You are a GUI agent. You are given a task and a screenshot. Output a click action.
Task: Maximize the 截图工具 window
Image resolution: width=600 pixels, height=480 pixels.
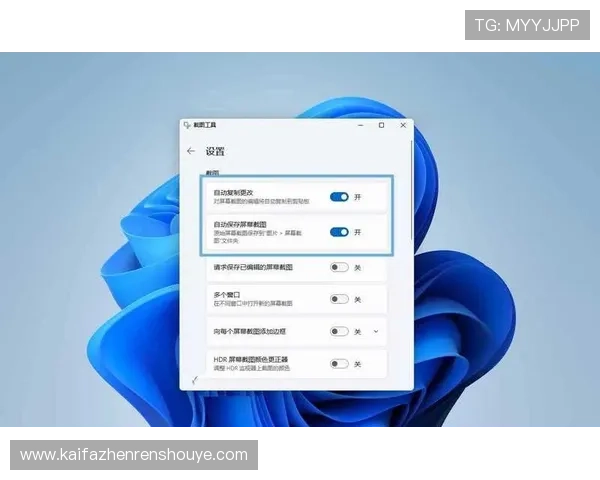[x=381, y=125]
